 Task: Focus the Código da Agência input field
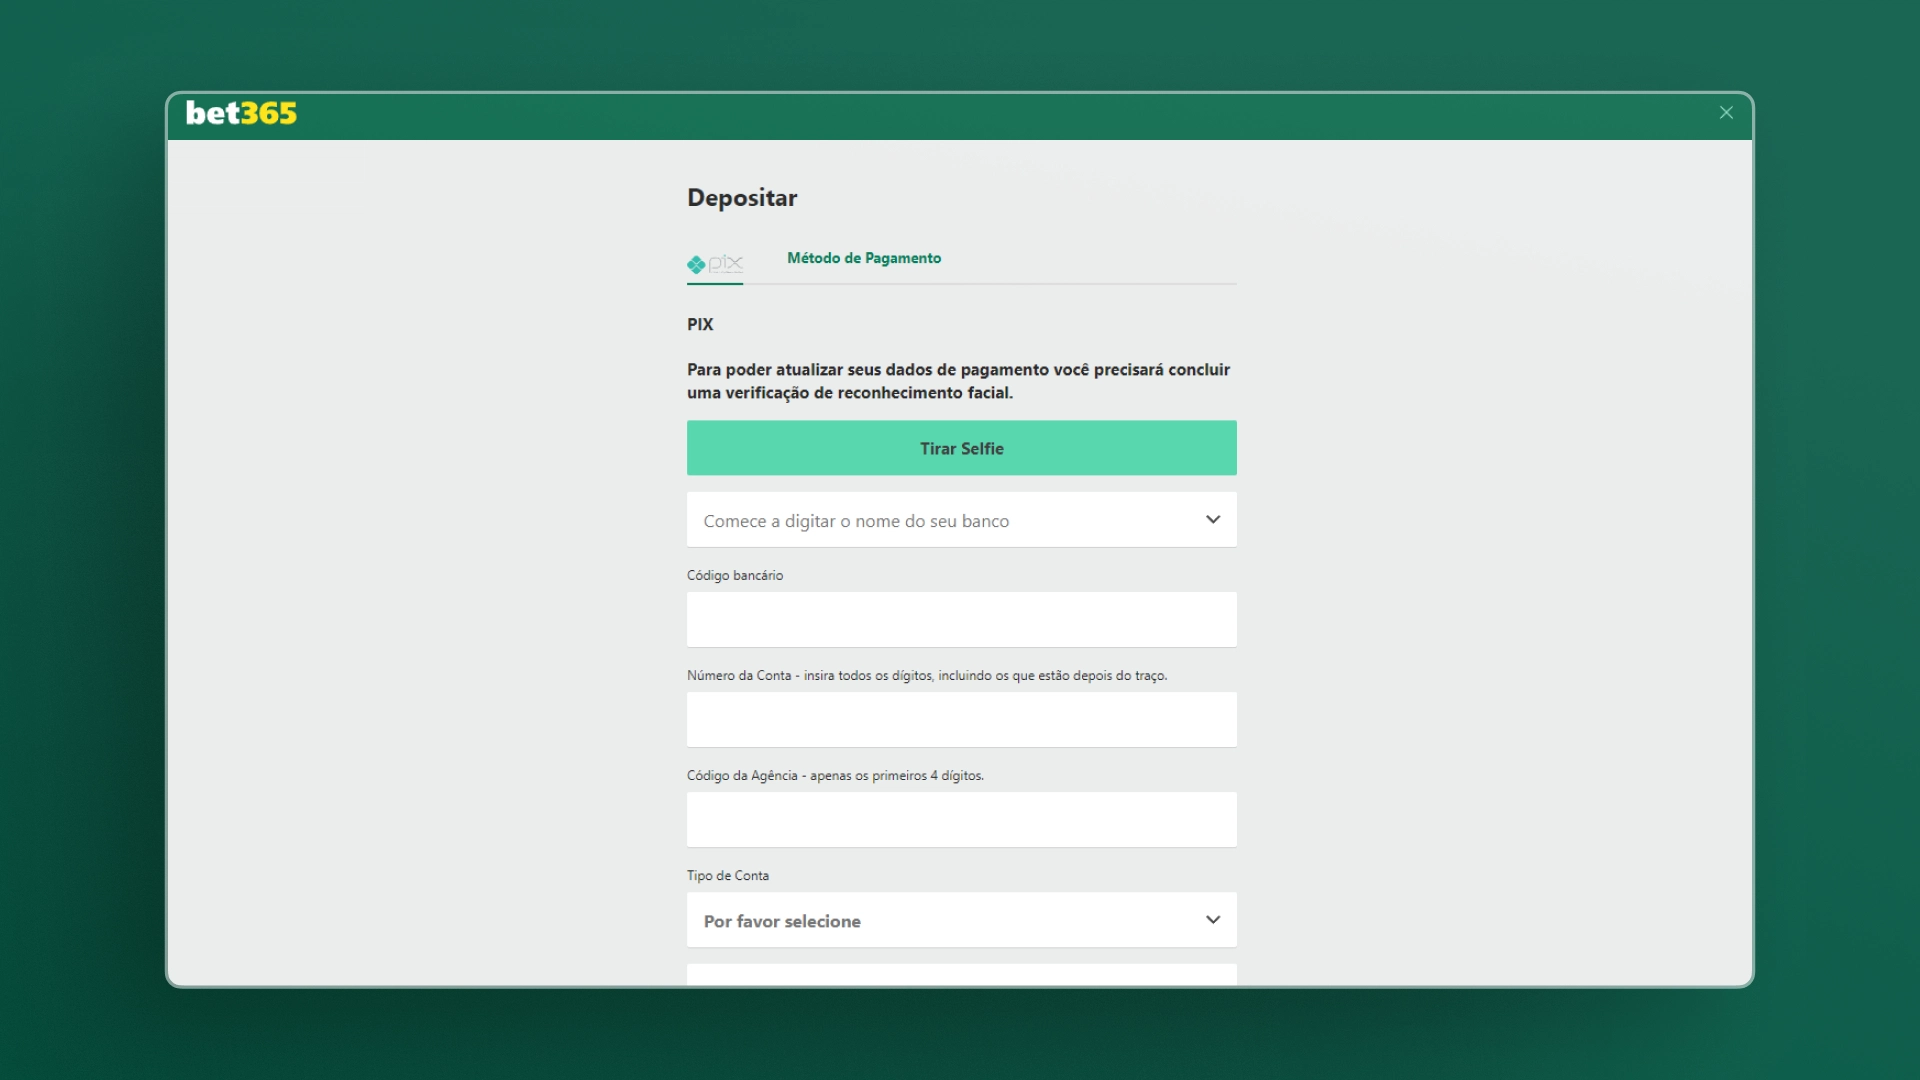pos(962,820)
